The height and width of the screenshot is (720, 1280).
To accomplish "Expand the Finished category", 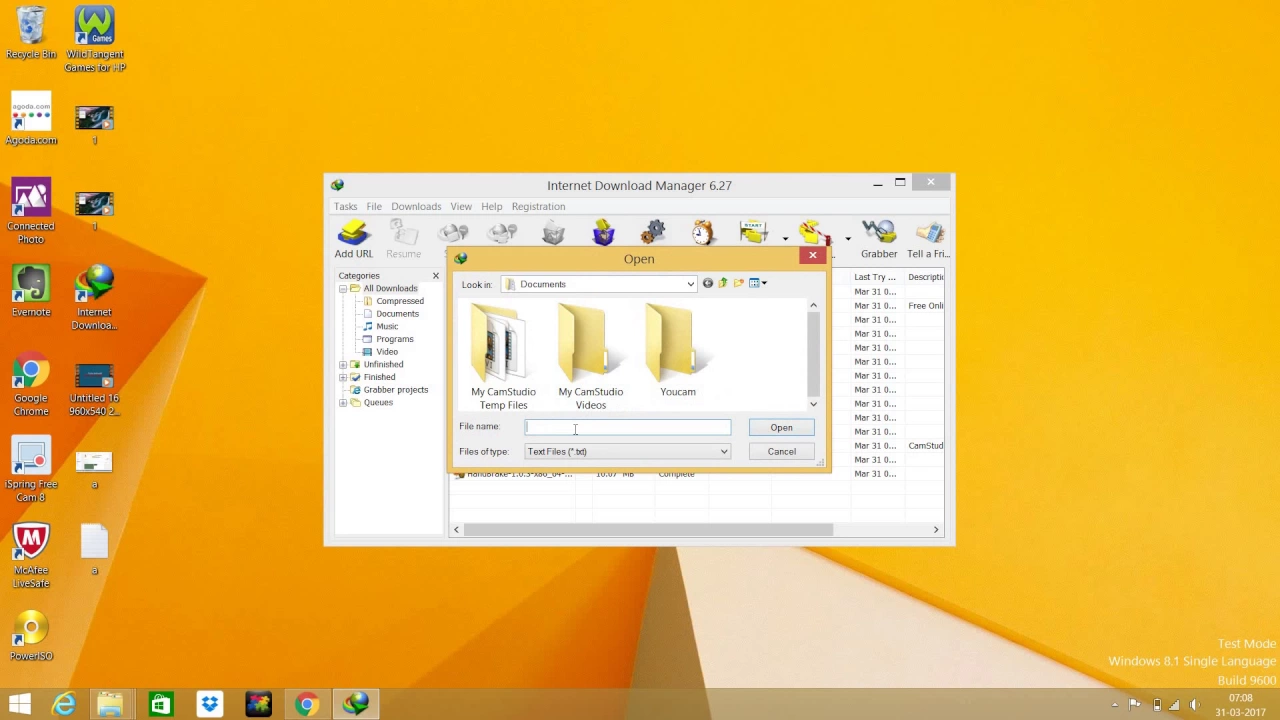I will [343, 378].
